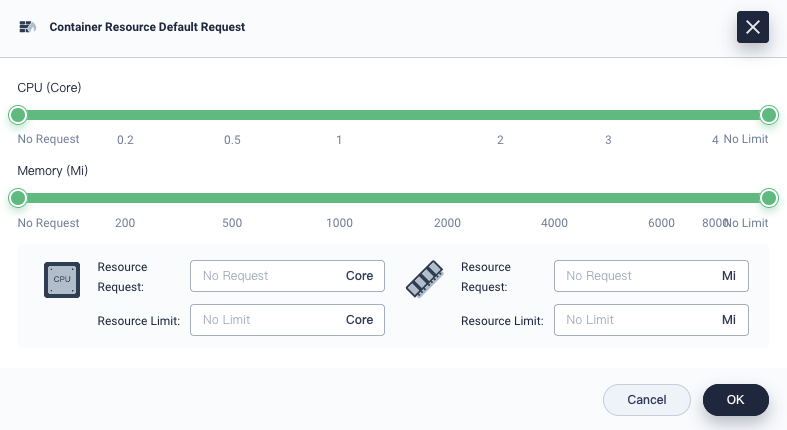
Task: Click the CPU chip icon
Action: click(62, 279)
